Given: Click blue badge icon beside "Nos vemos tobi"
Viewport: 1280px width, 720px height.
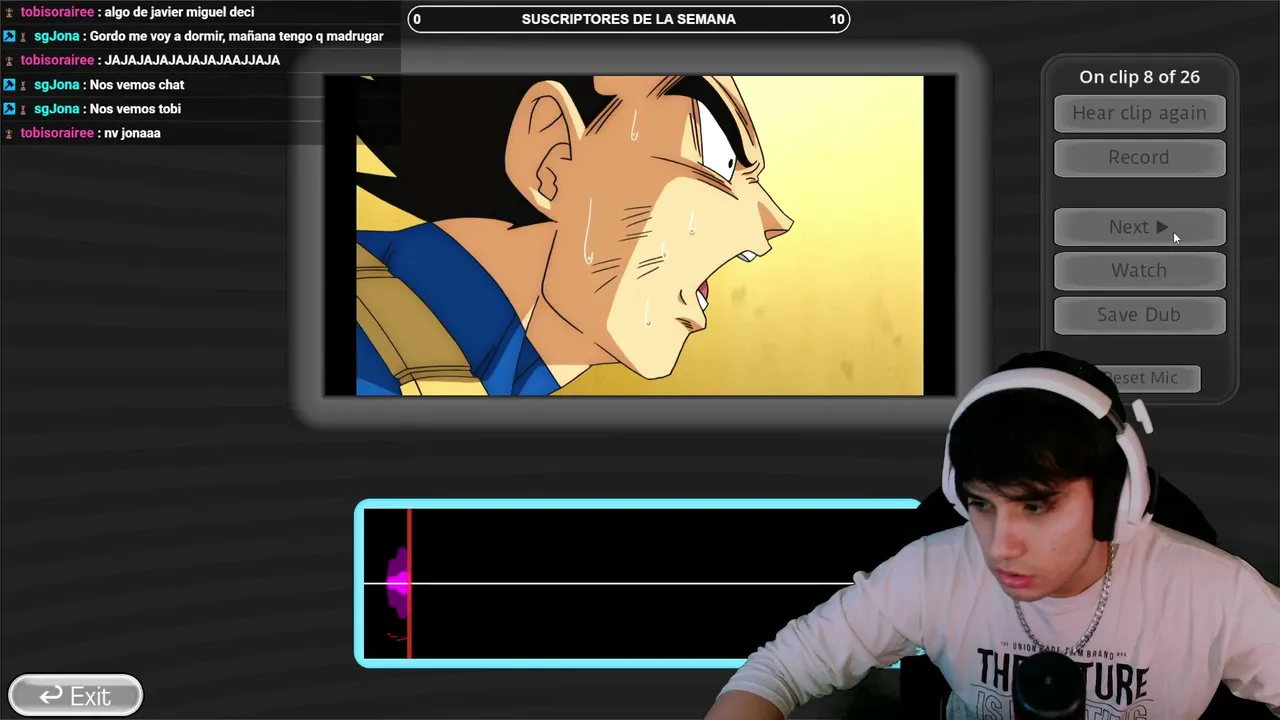Looking at the screenshot, I should [x=9, y=109].
